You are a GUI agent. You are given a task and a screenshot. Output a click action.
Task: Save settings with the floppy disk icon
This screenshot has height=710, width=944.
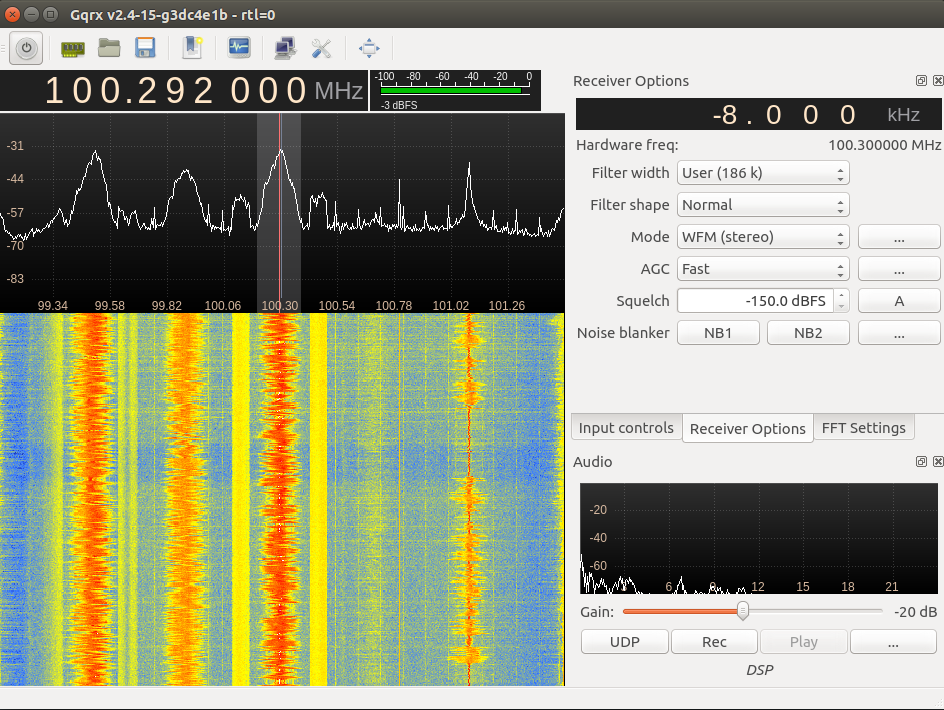[146, 48]
